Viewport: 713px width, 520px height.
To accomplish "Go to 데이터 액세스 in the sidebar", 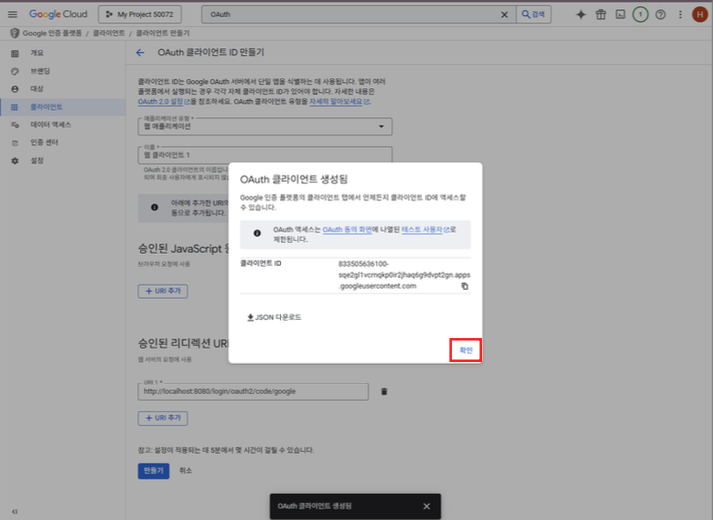I will pos(50,125).
